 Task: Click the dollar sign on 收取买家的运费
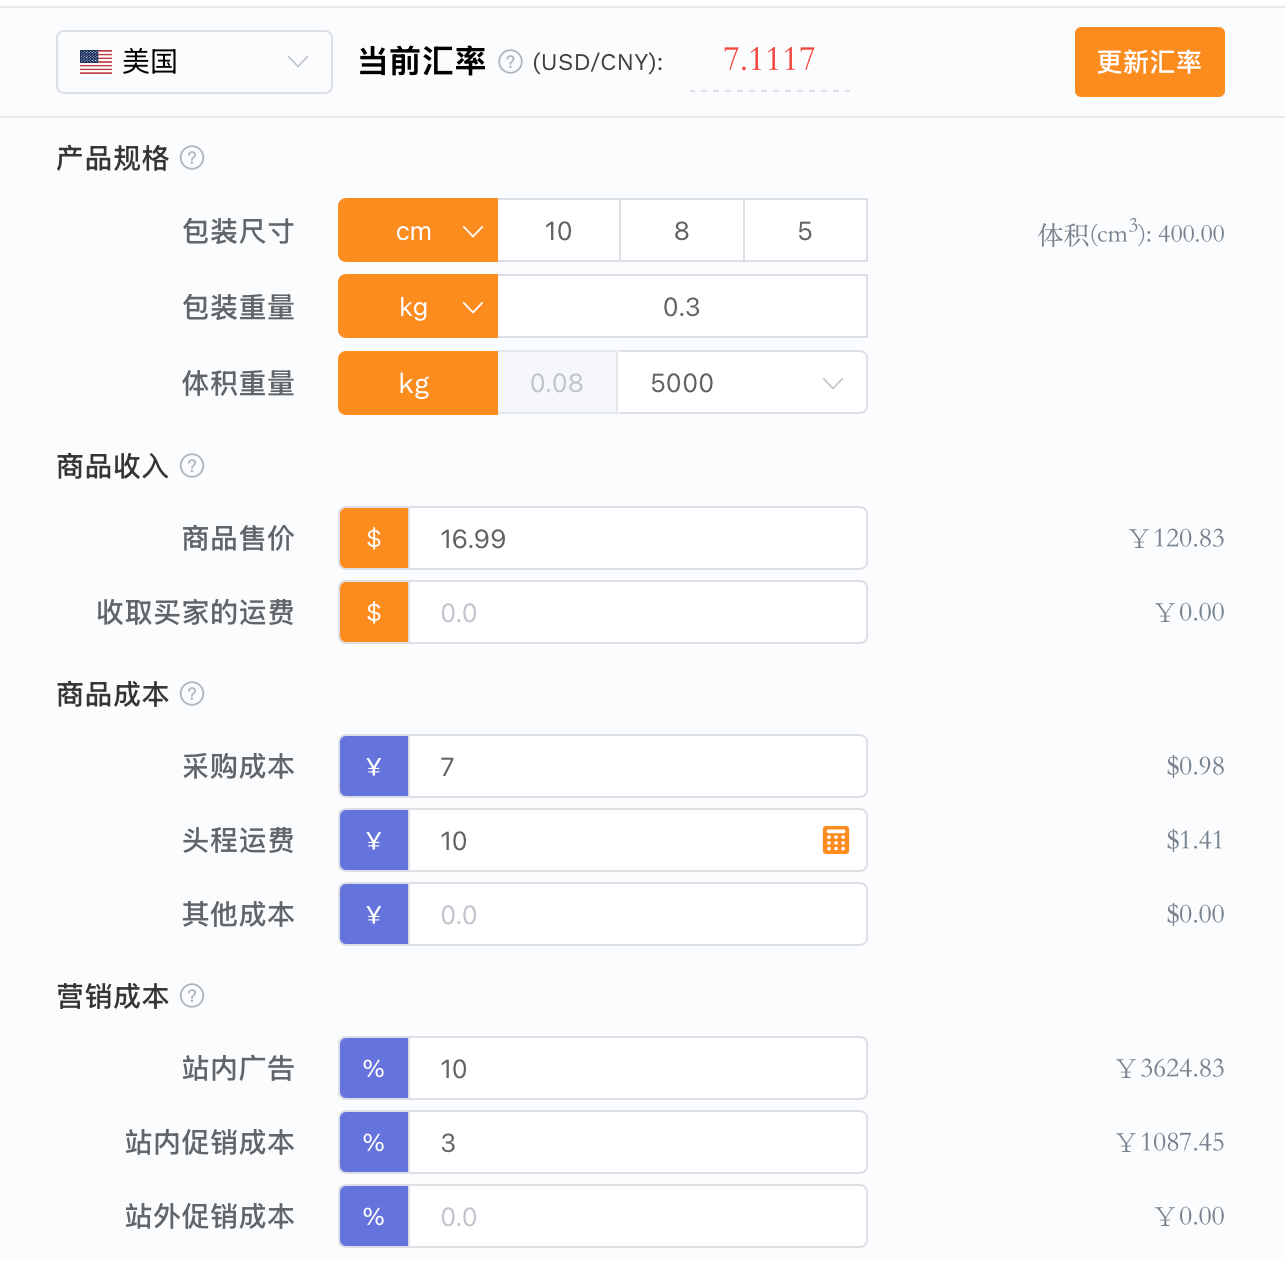(373, 612)
